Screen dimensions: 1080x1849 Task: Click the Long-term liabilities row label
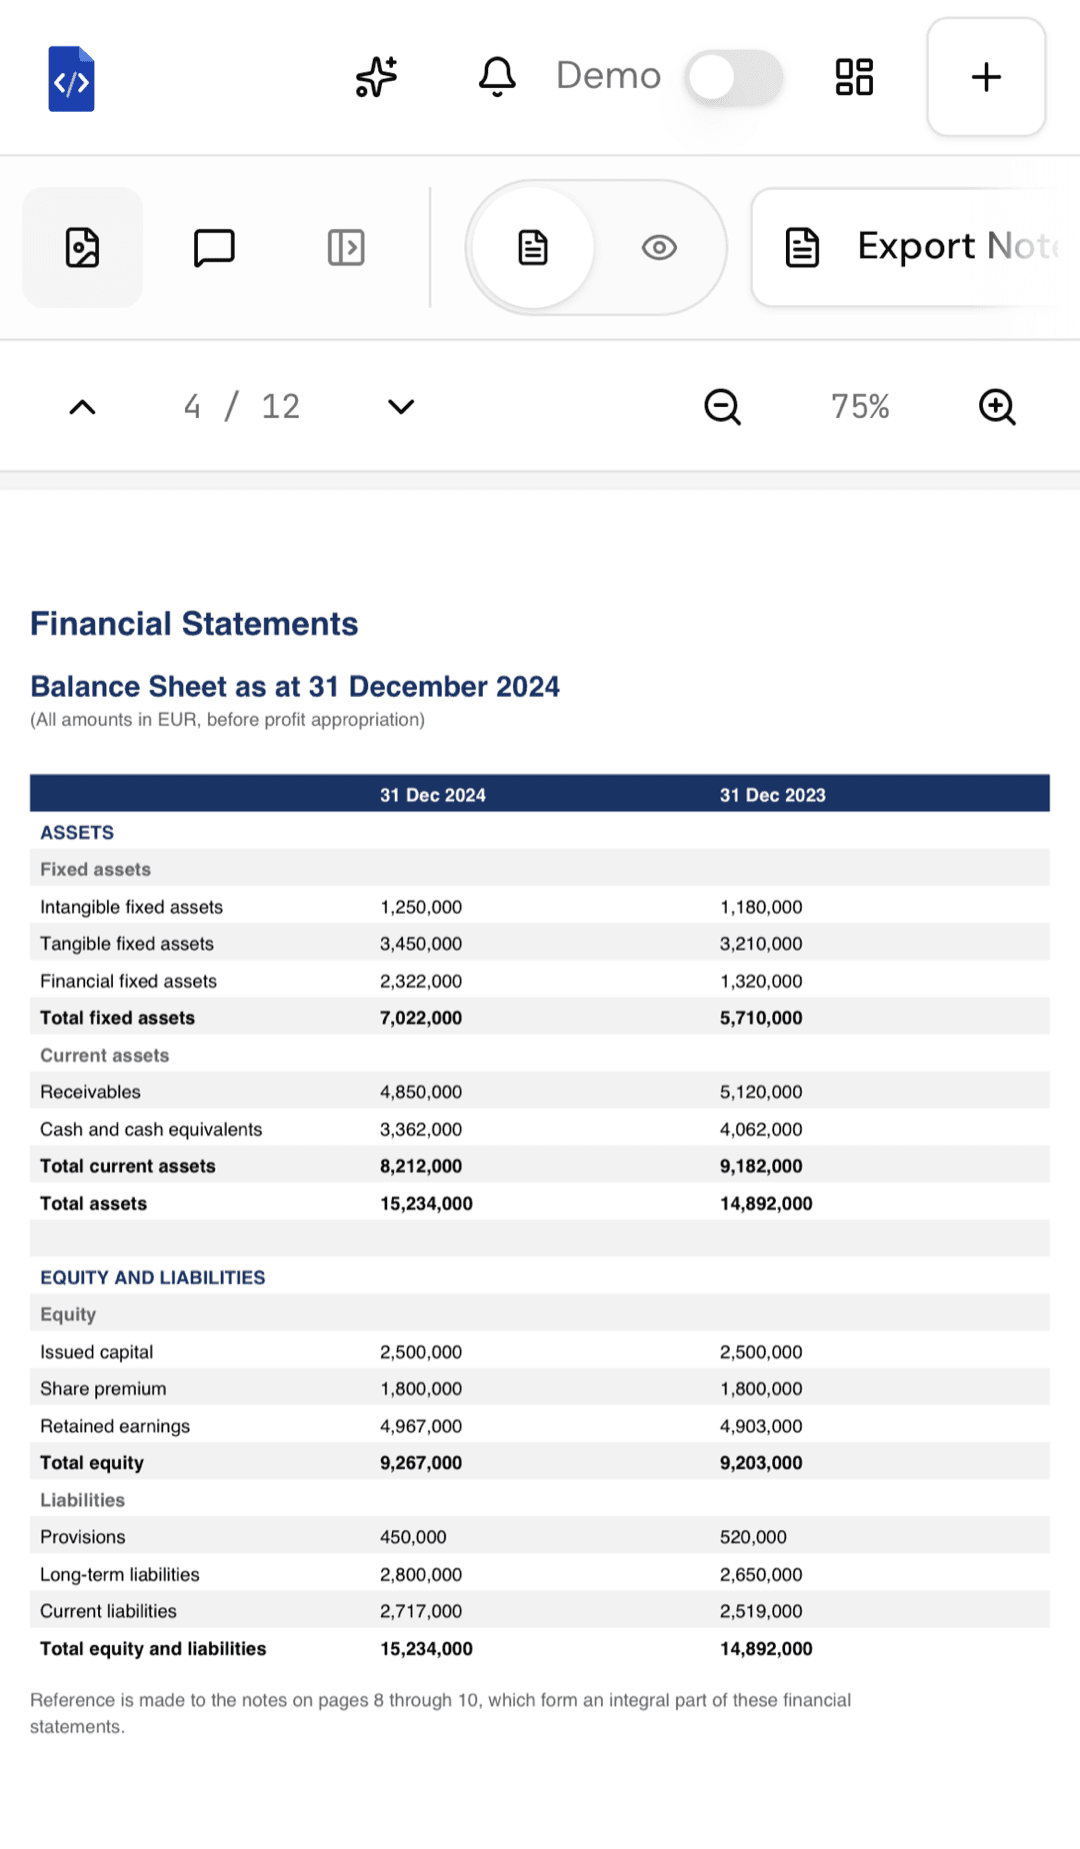(120, 1574)
